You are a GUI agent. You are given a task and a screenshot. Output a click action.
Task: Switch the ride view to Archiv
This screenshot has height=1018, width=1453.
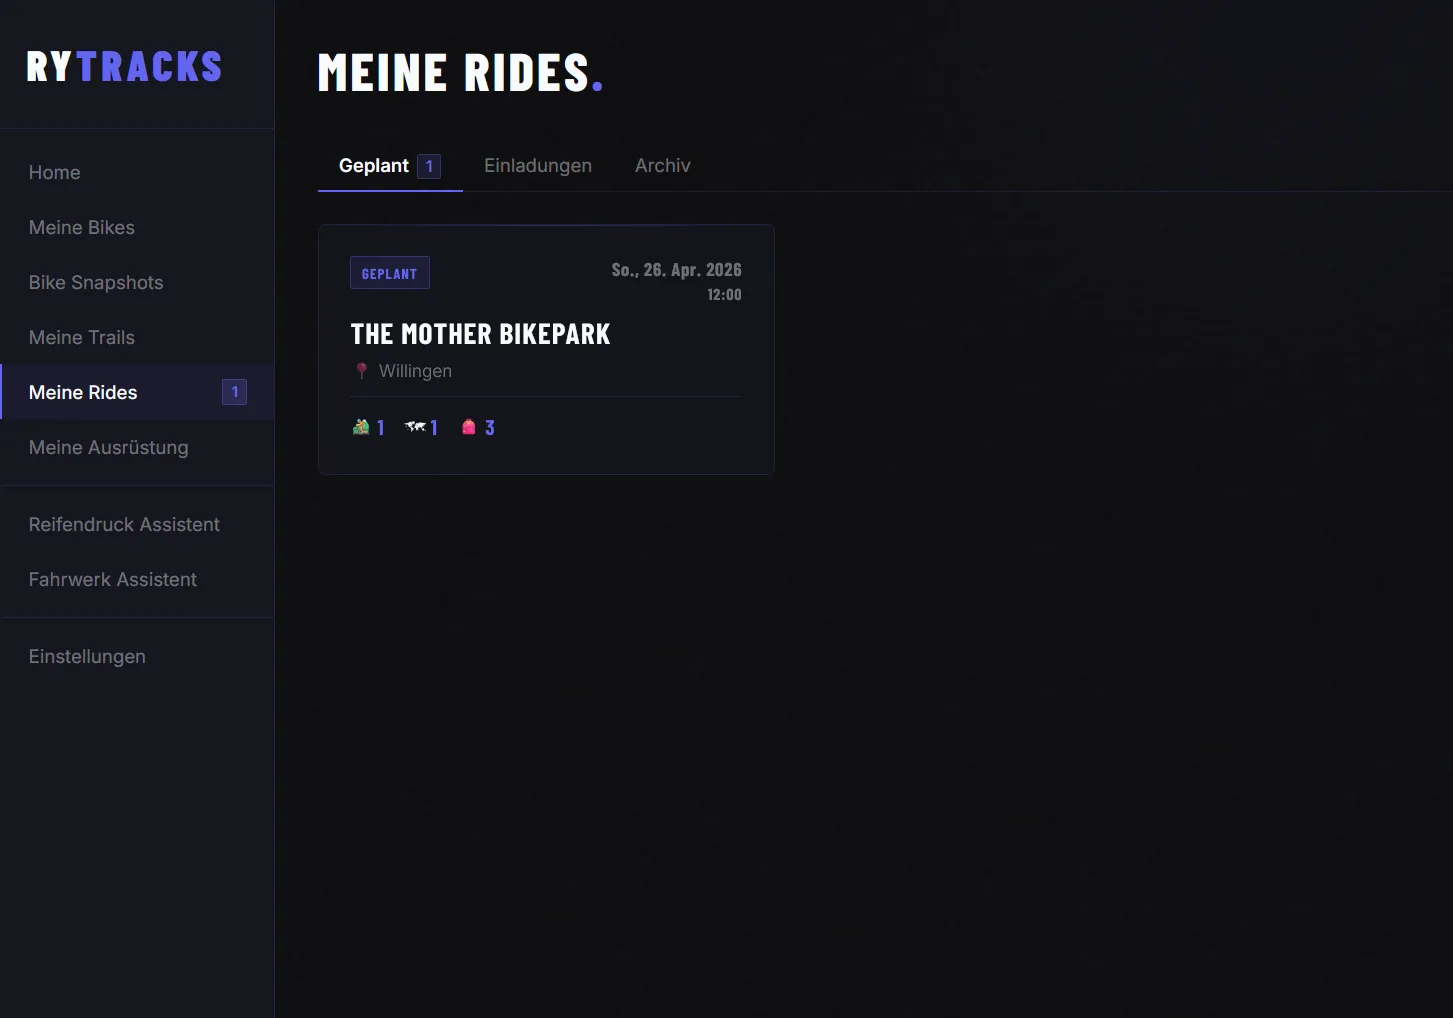662,165
